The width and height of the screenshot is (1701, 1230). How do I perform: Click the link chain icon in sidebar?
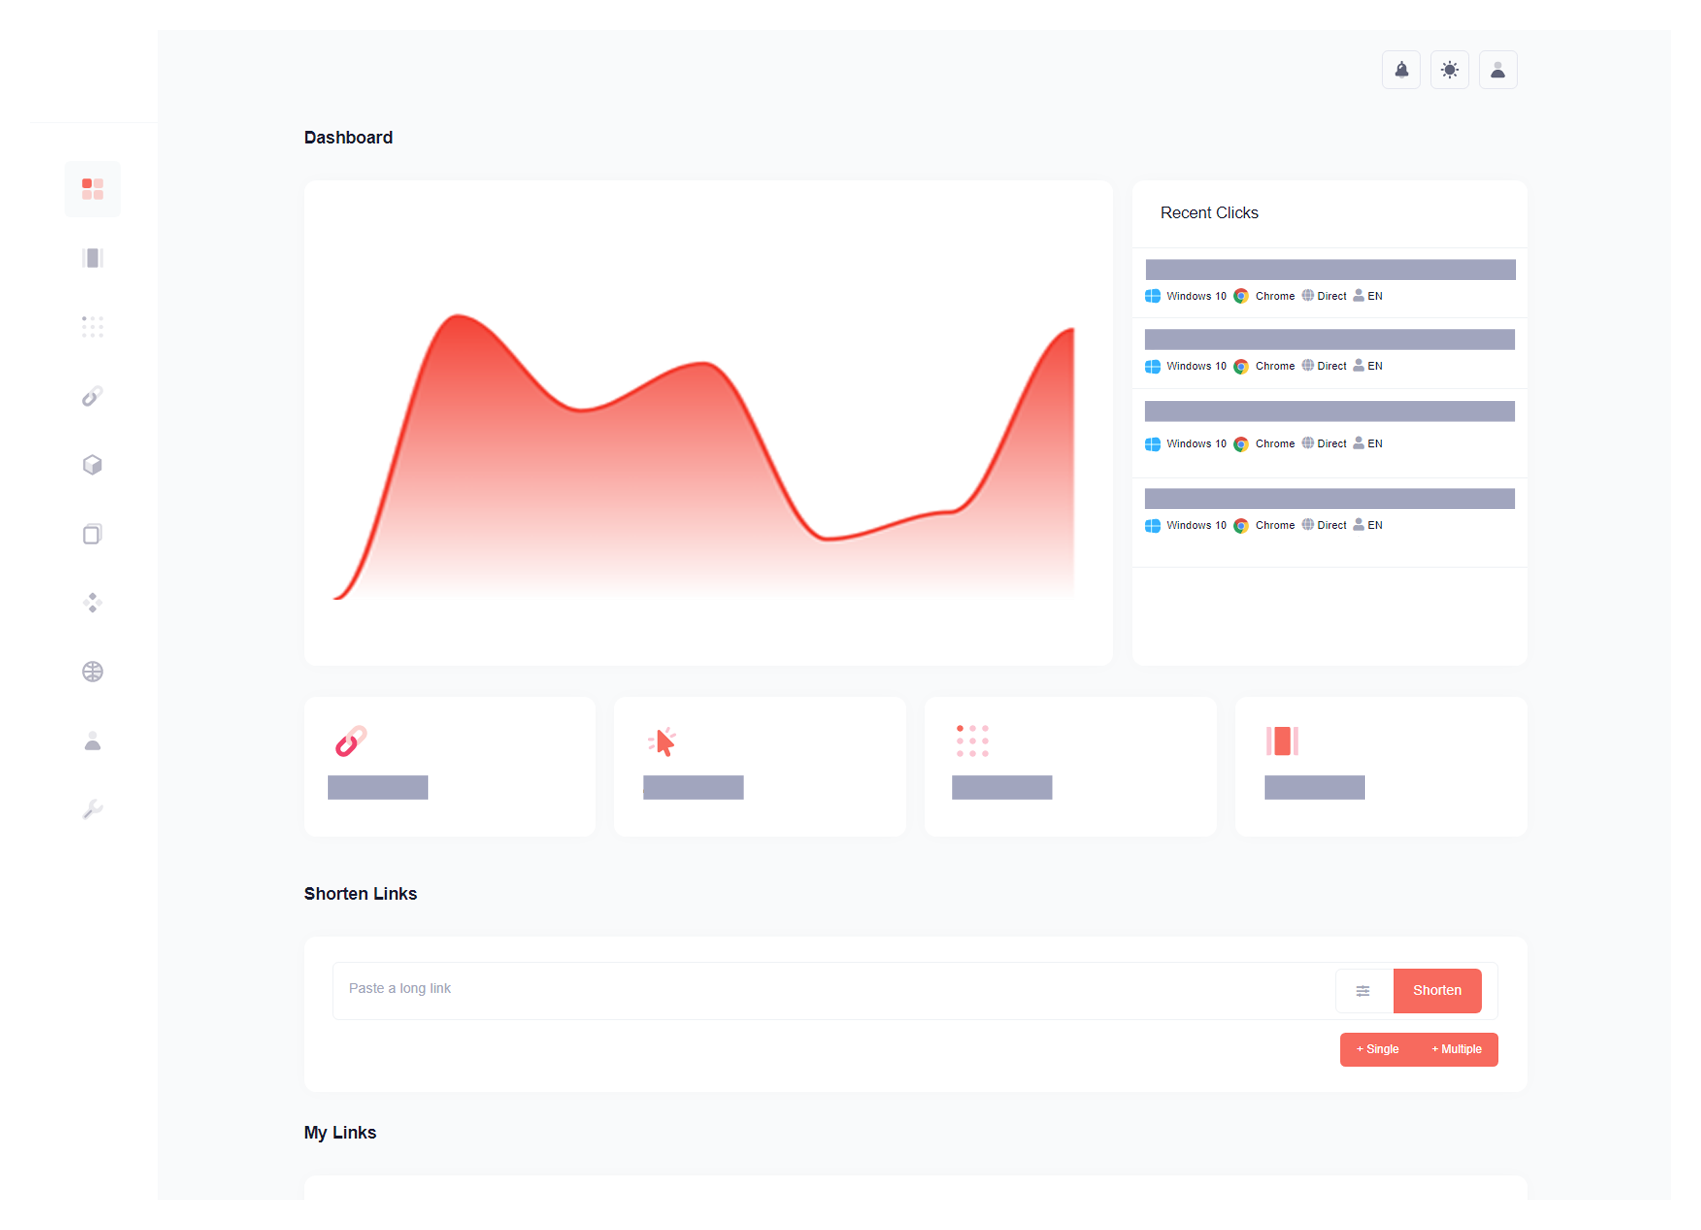[93, 396]
